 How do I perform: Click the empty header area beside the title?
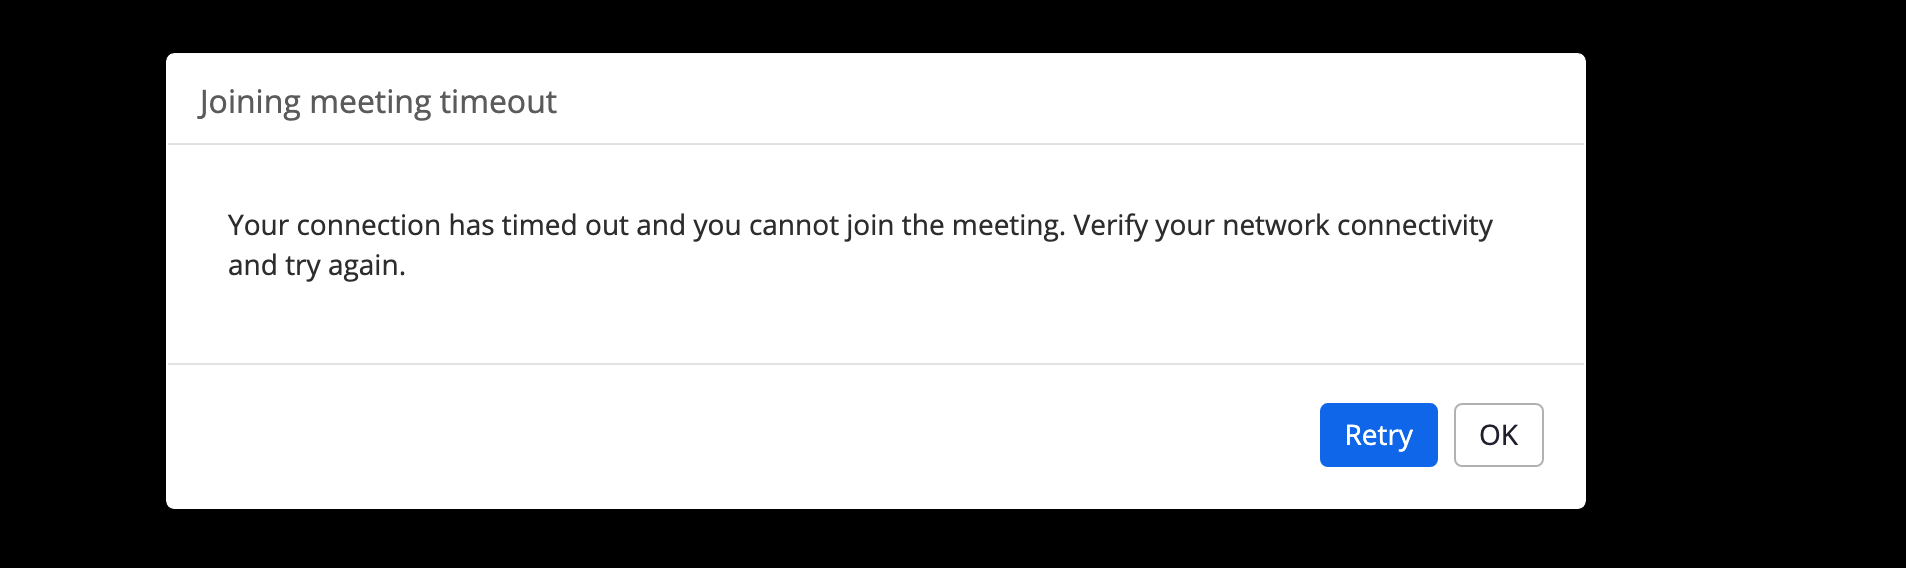(x=1050, y=100)
